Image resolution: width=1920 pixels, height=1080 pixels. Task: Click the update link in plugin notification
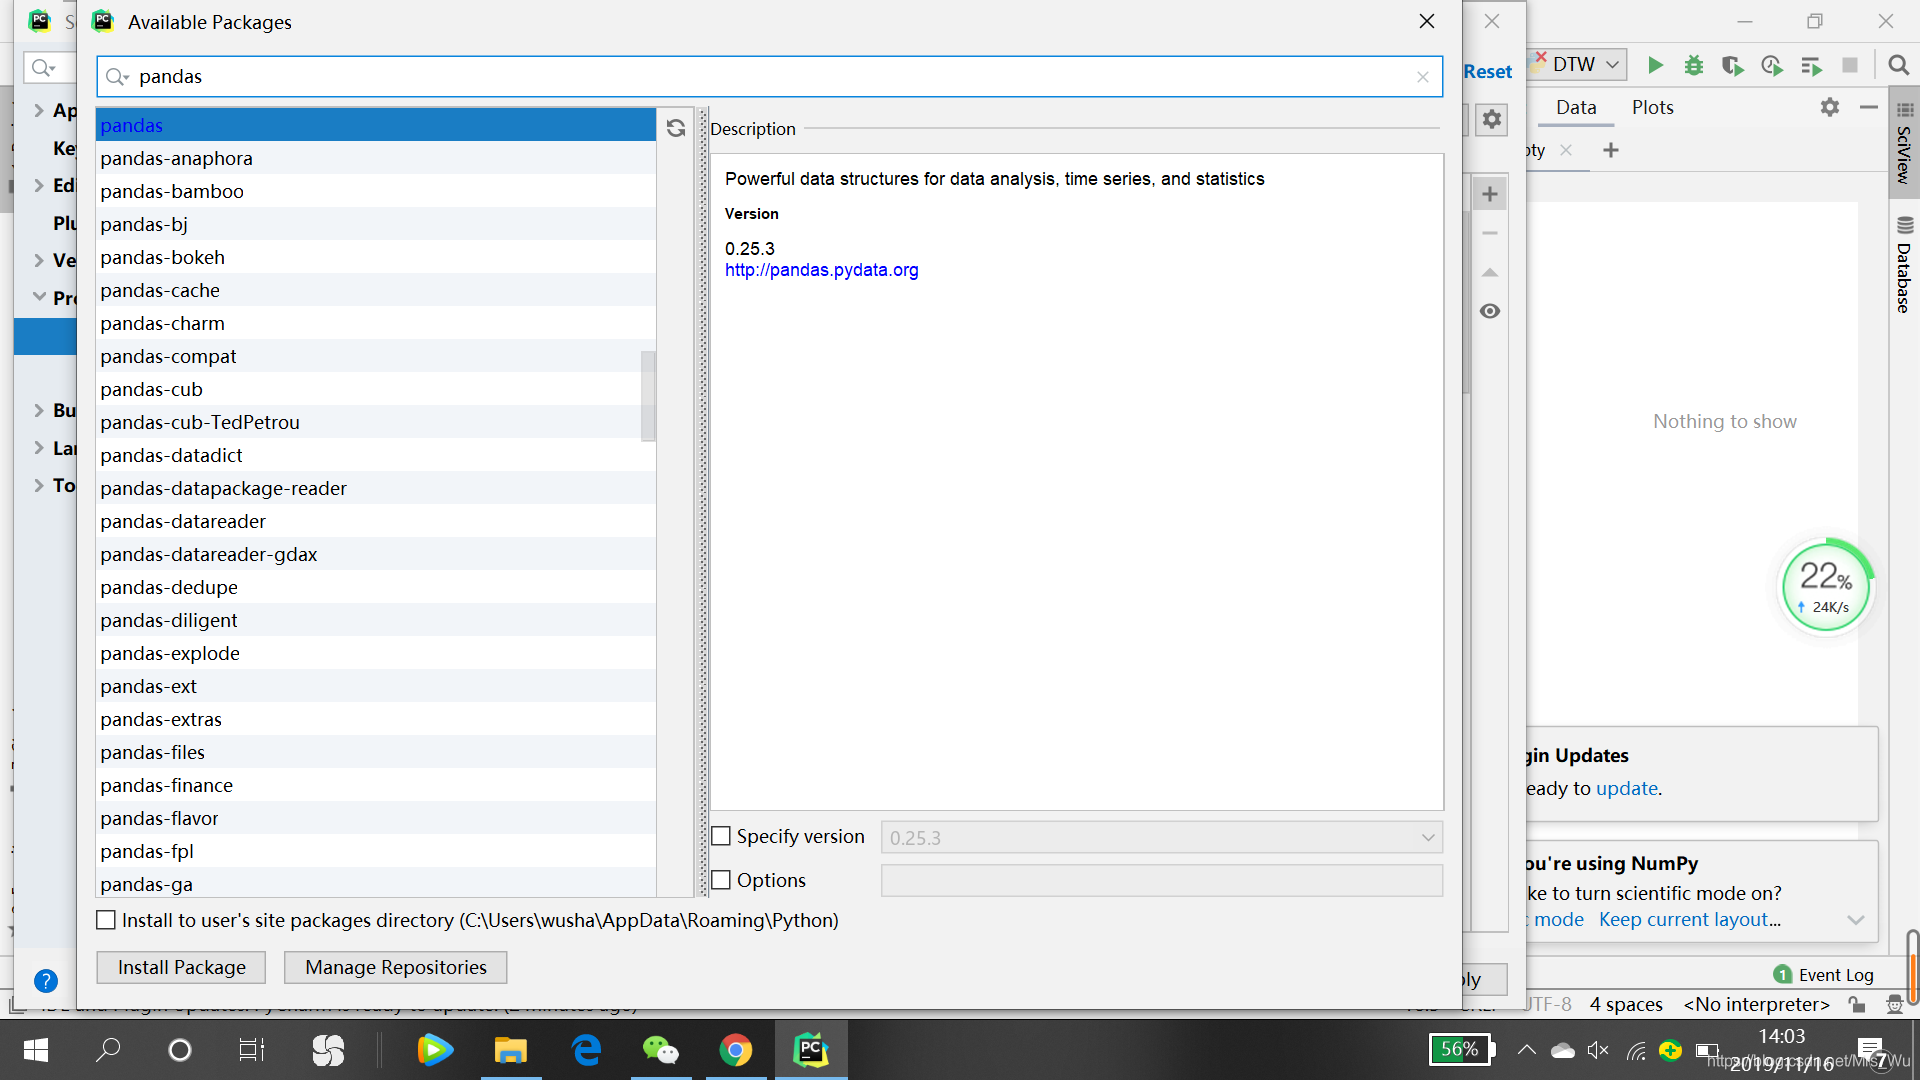pyautogui.click(x=1627, y=788)
